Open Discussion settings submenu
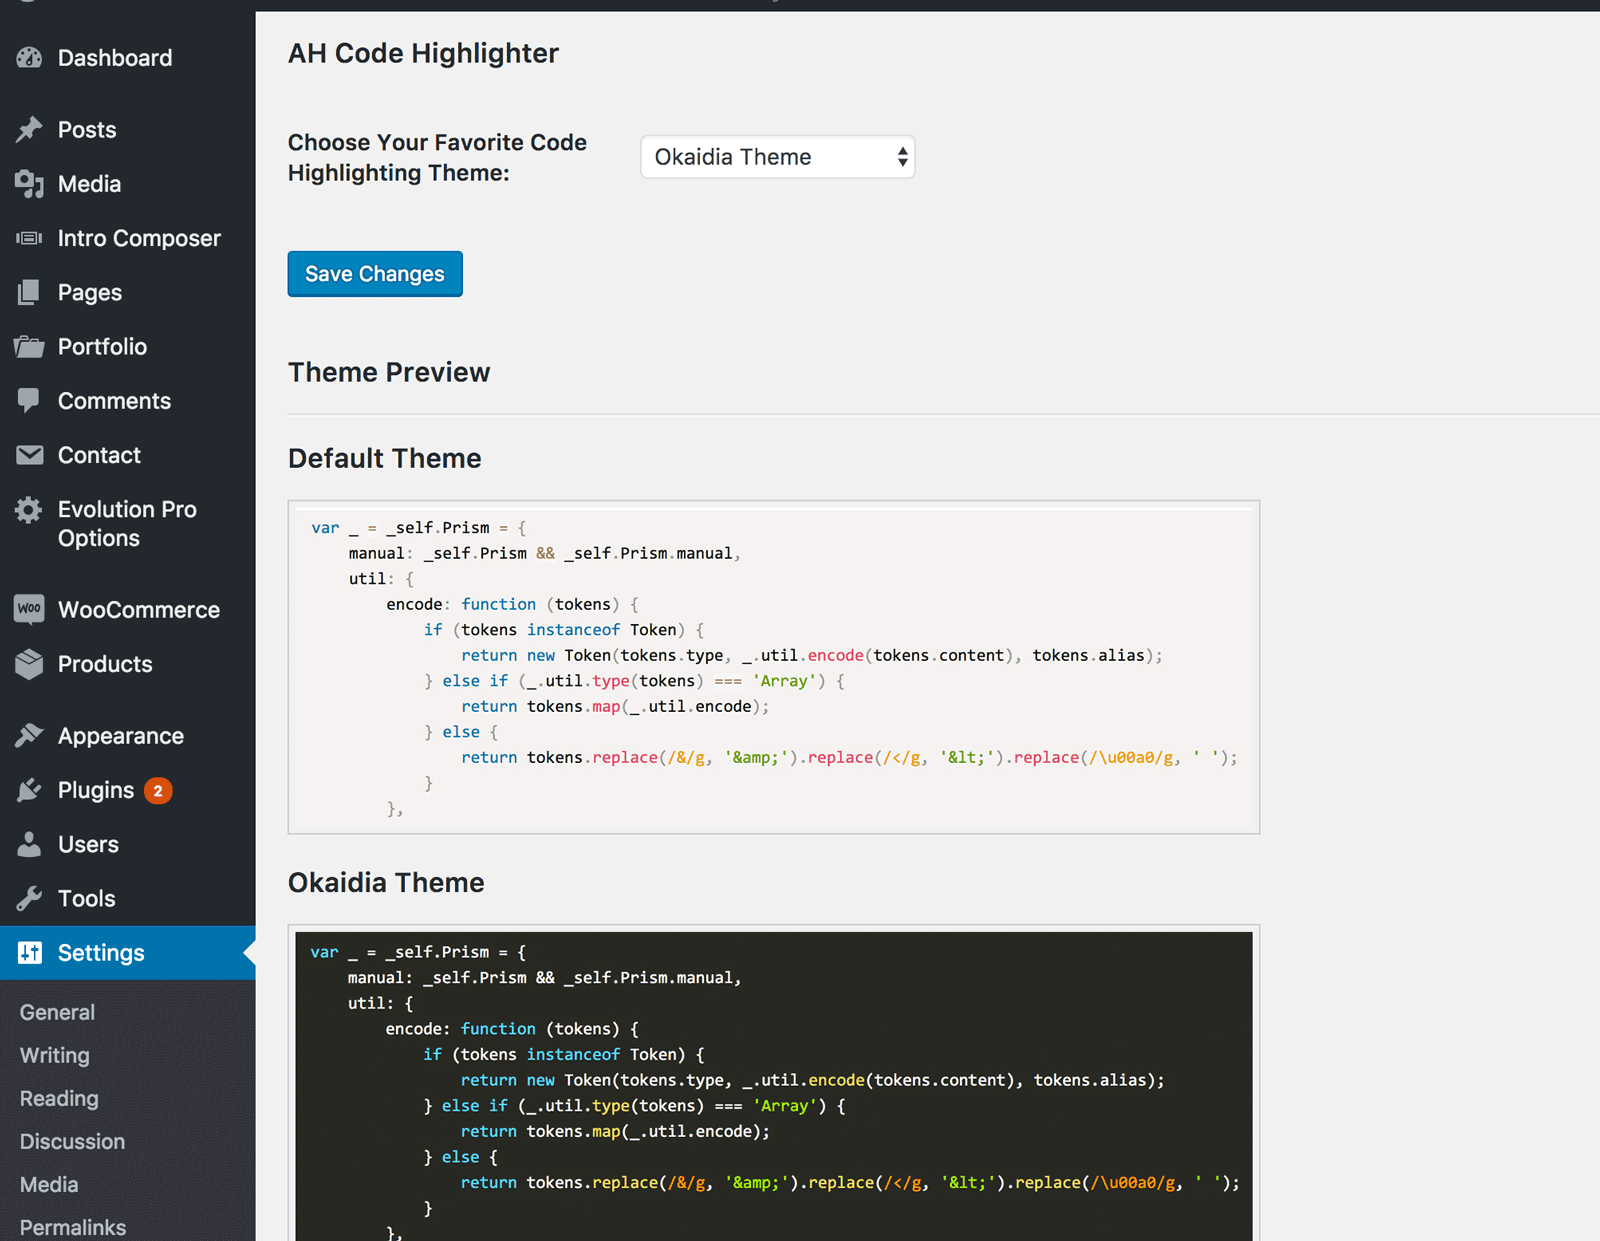Viewport: 1600px width, 1241px height. (x=72, y=1141)
